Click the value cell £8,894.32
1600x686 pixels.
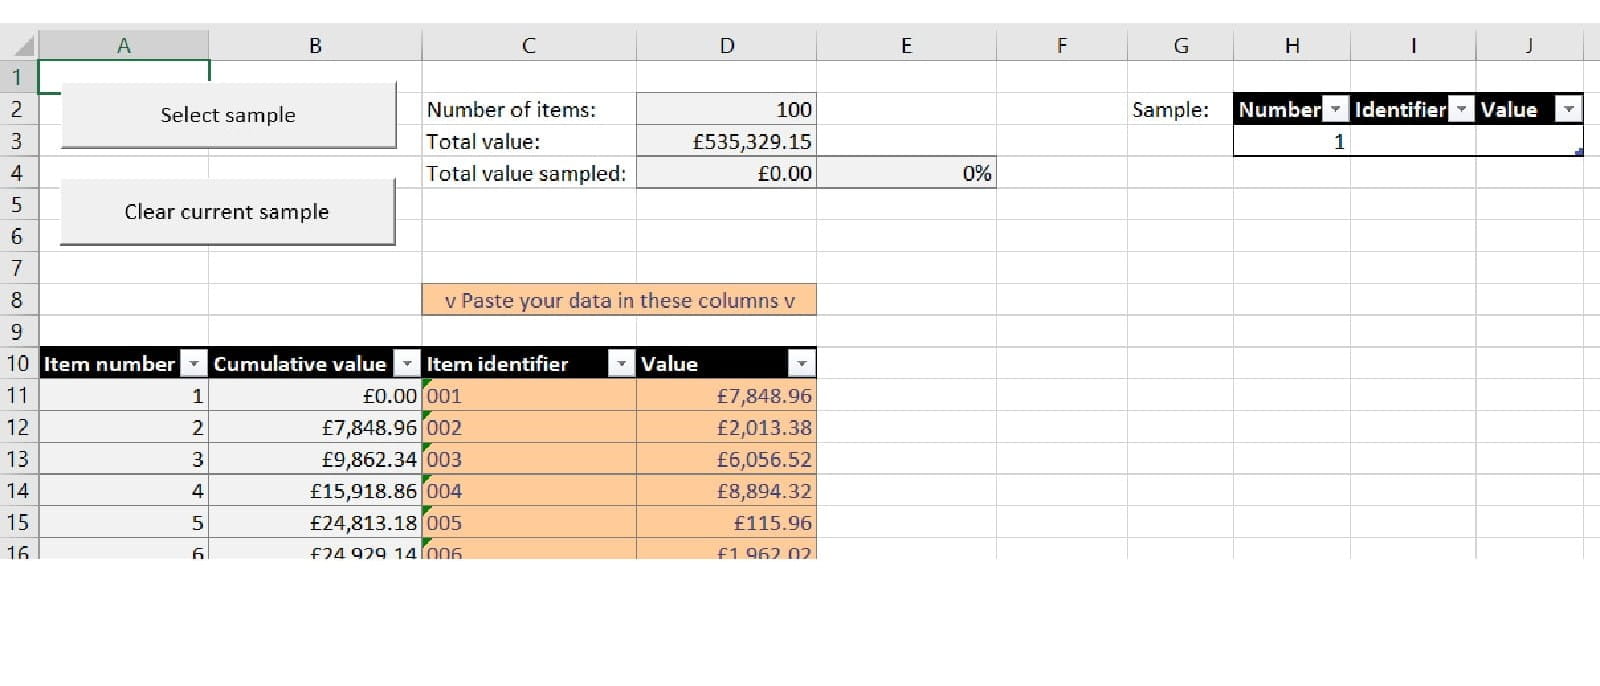726,491
